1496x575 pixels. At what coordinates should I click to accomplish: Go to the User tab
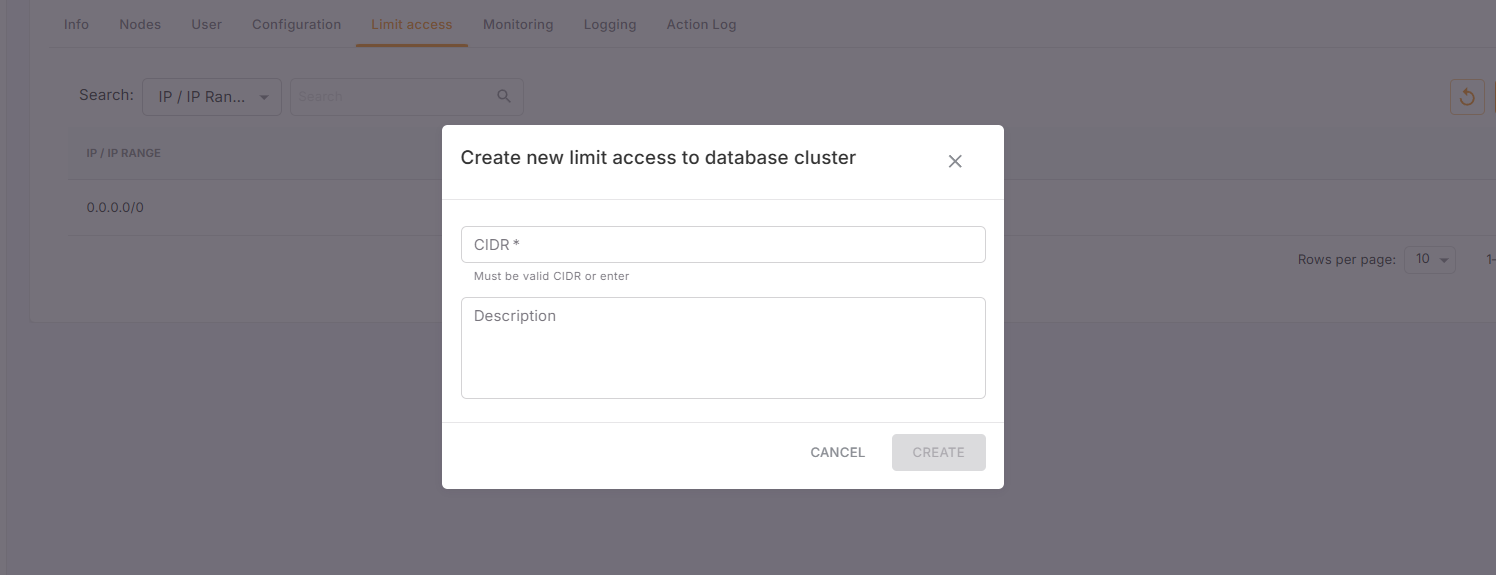(206, 24)
